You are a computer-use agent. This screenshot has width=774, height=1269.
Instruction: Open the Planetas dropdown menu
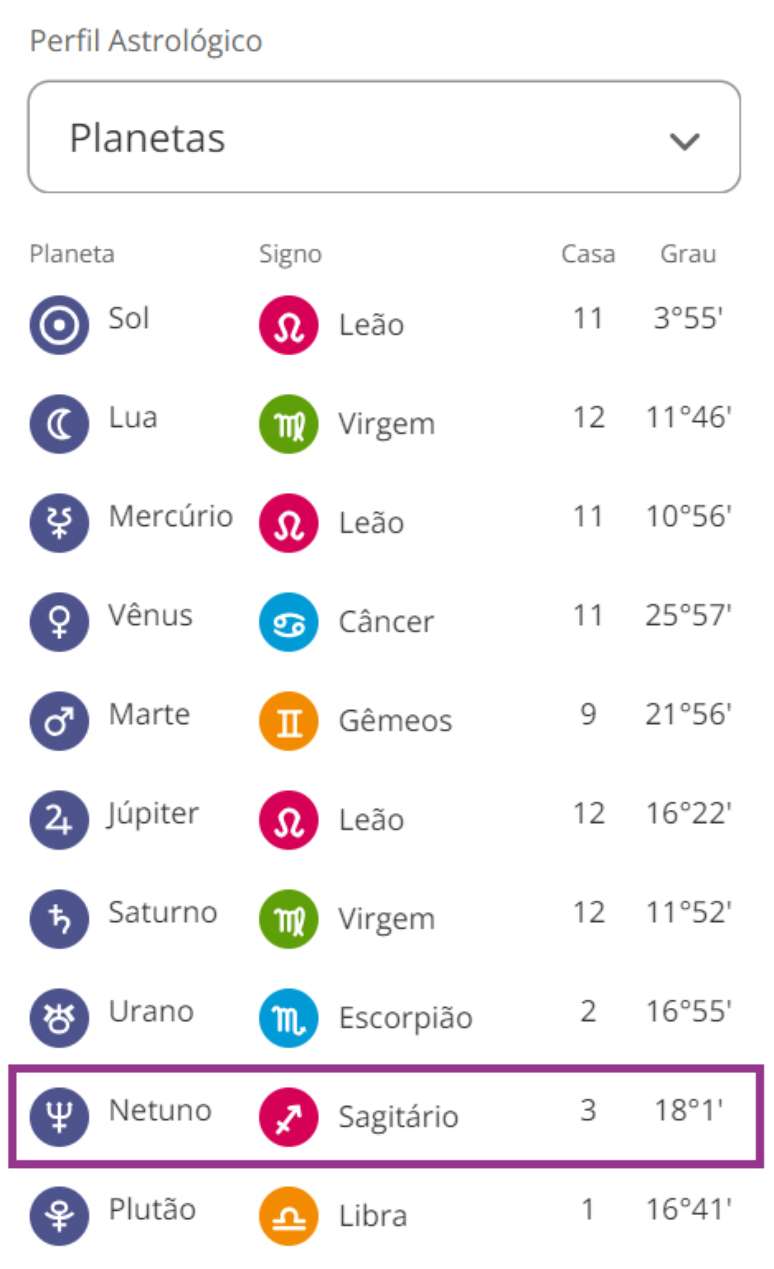383,138
